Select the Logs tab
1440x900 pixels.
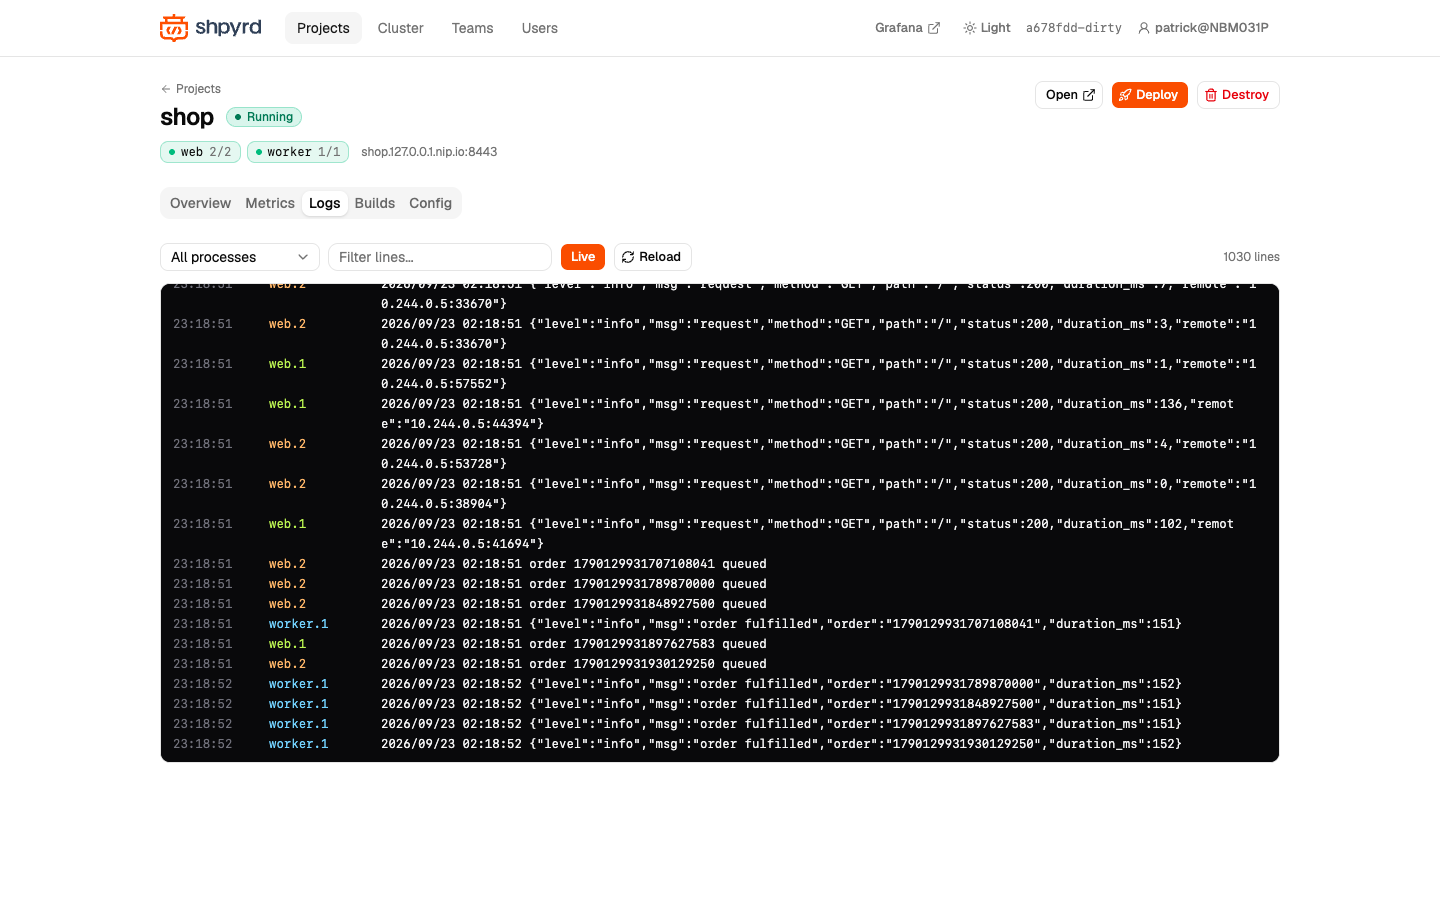point(324,203)
